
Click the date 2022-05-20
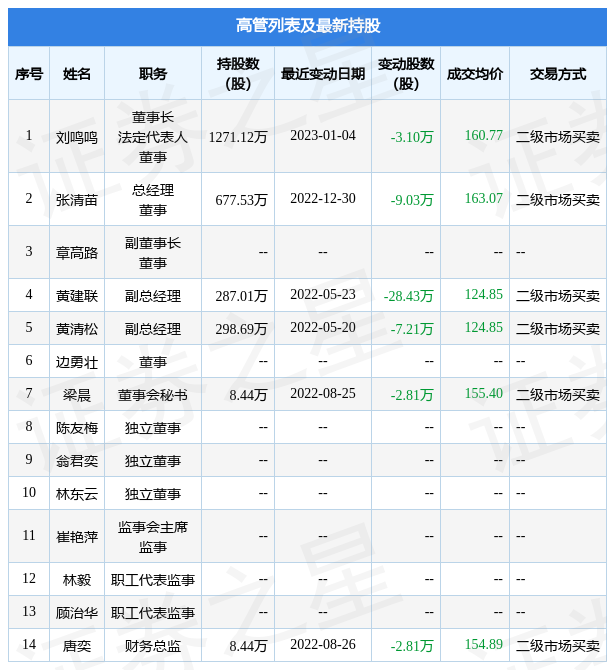(x=323, y=327)
